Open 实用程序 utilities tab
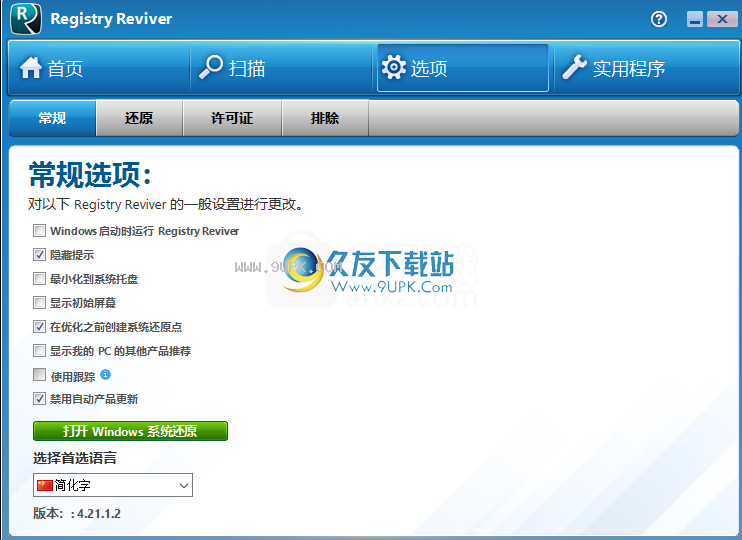 [646, 68]
